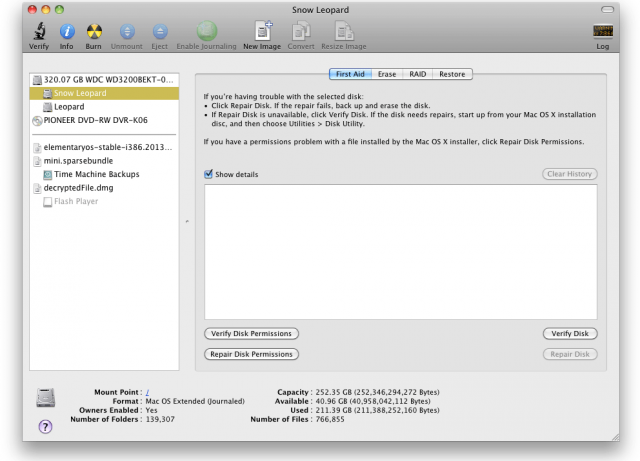Click the sidebar splitter handle dot

coord(187,221)
